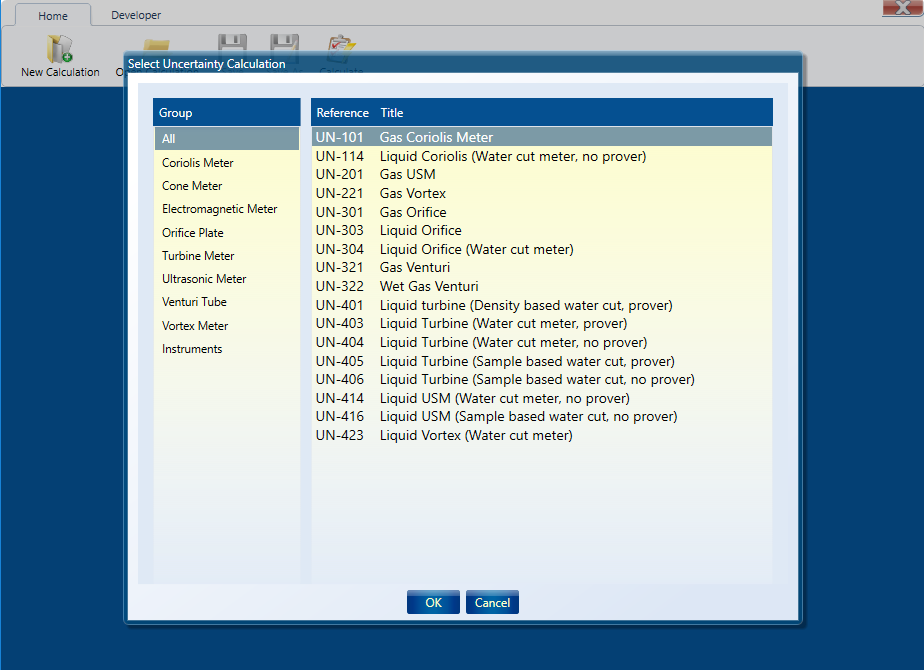Pick the UN-221 Gas Vortex row
The image size is (924, 670).
tap(542, 193)
